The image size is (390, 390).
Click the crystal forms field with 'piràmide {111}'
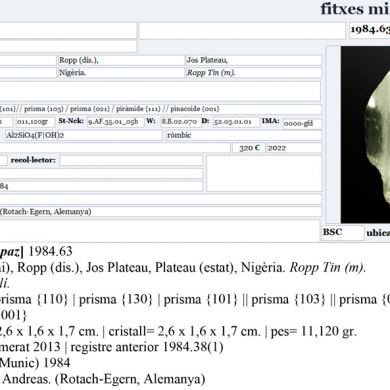[161, 109]
